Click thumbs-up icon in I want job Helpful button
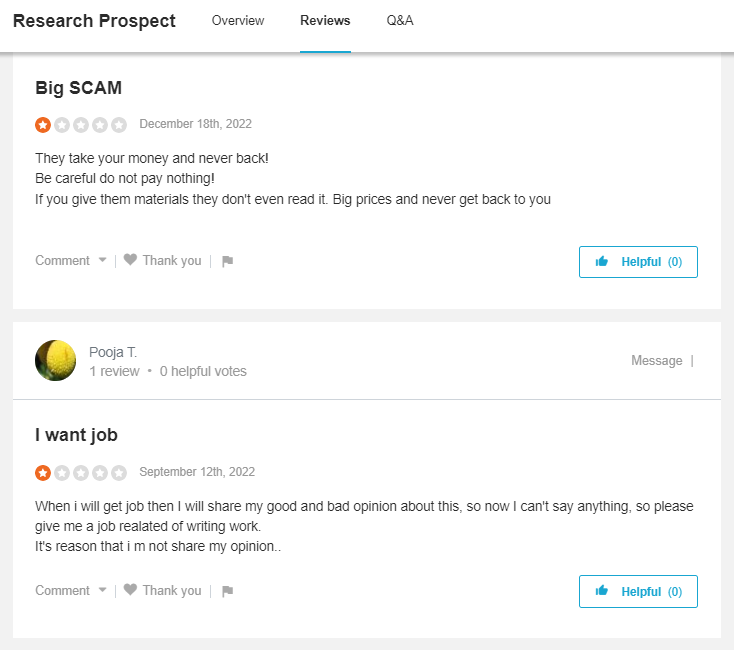 (602, 591)
